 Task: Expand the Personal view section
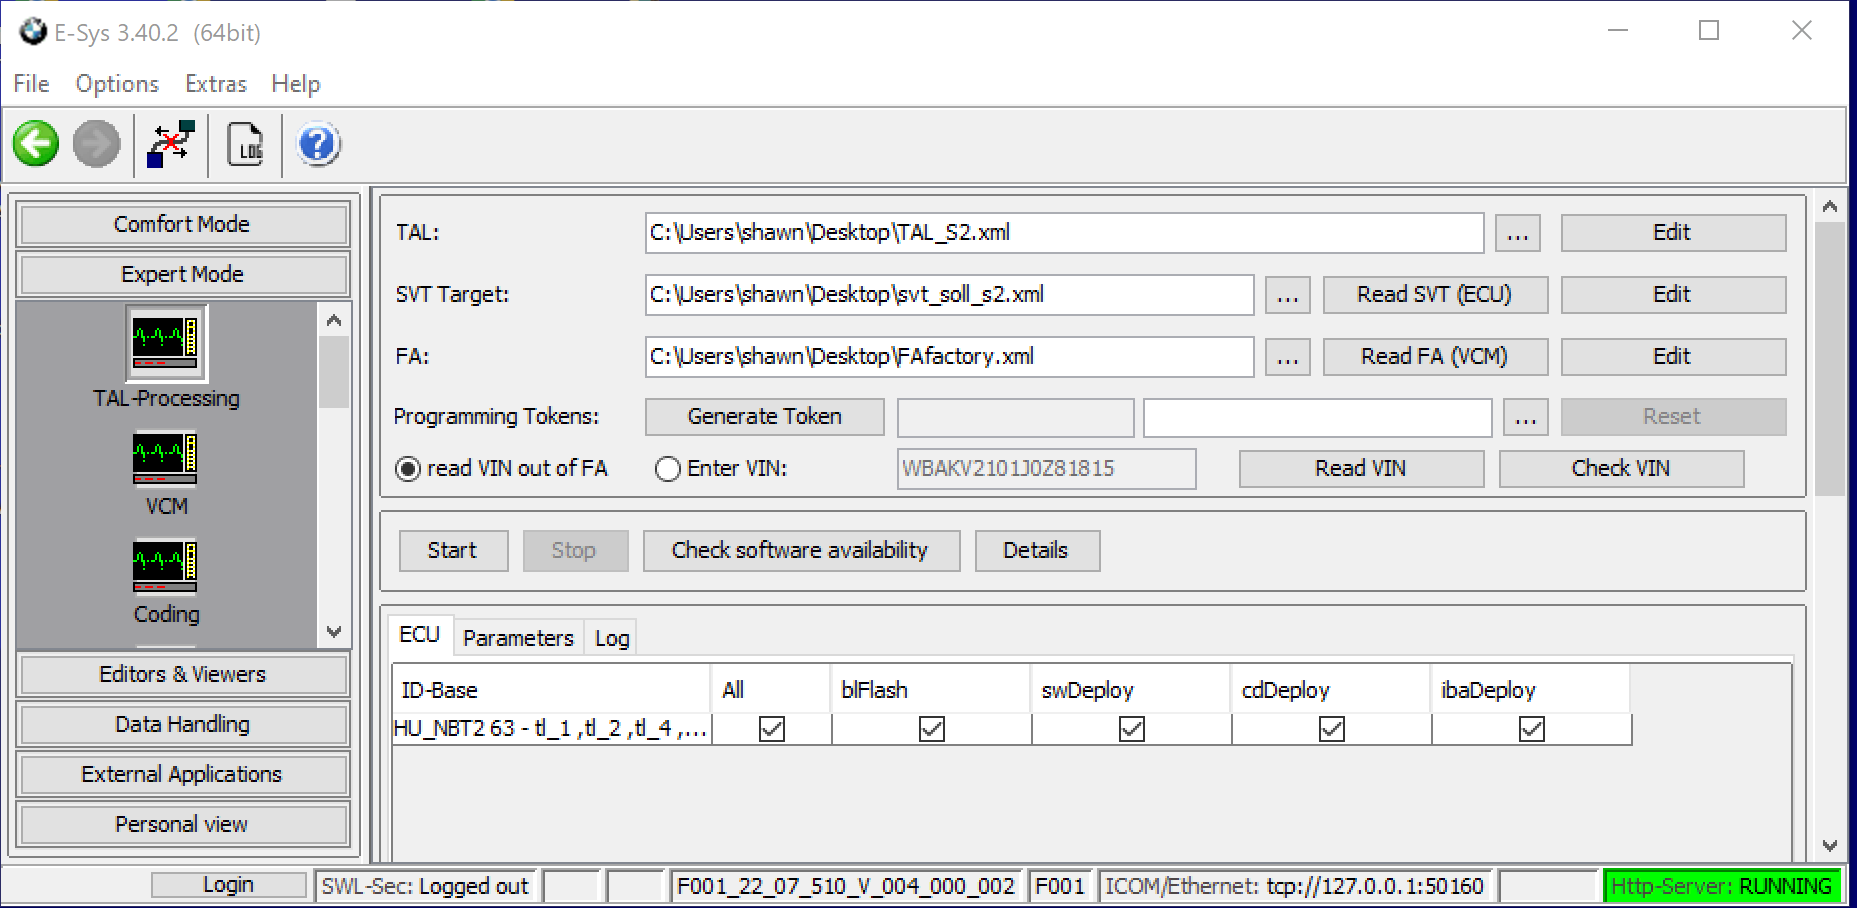click(183, 824)
